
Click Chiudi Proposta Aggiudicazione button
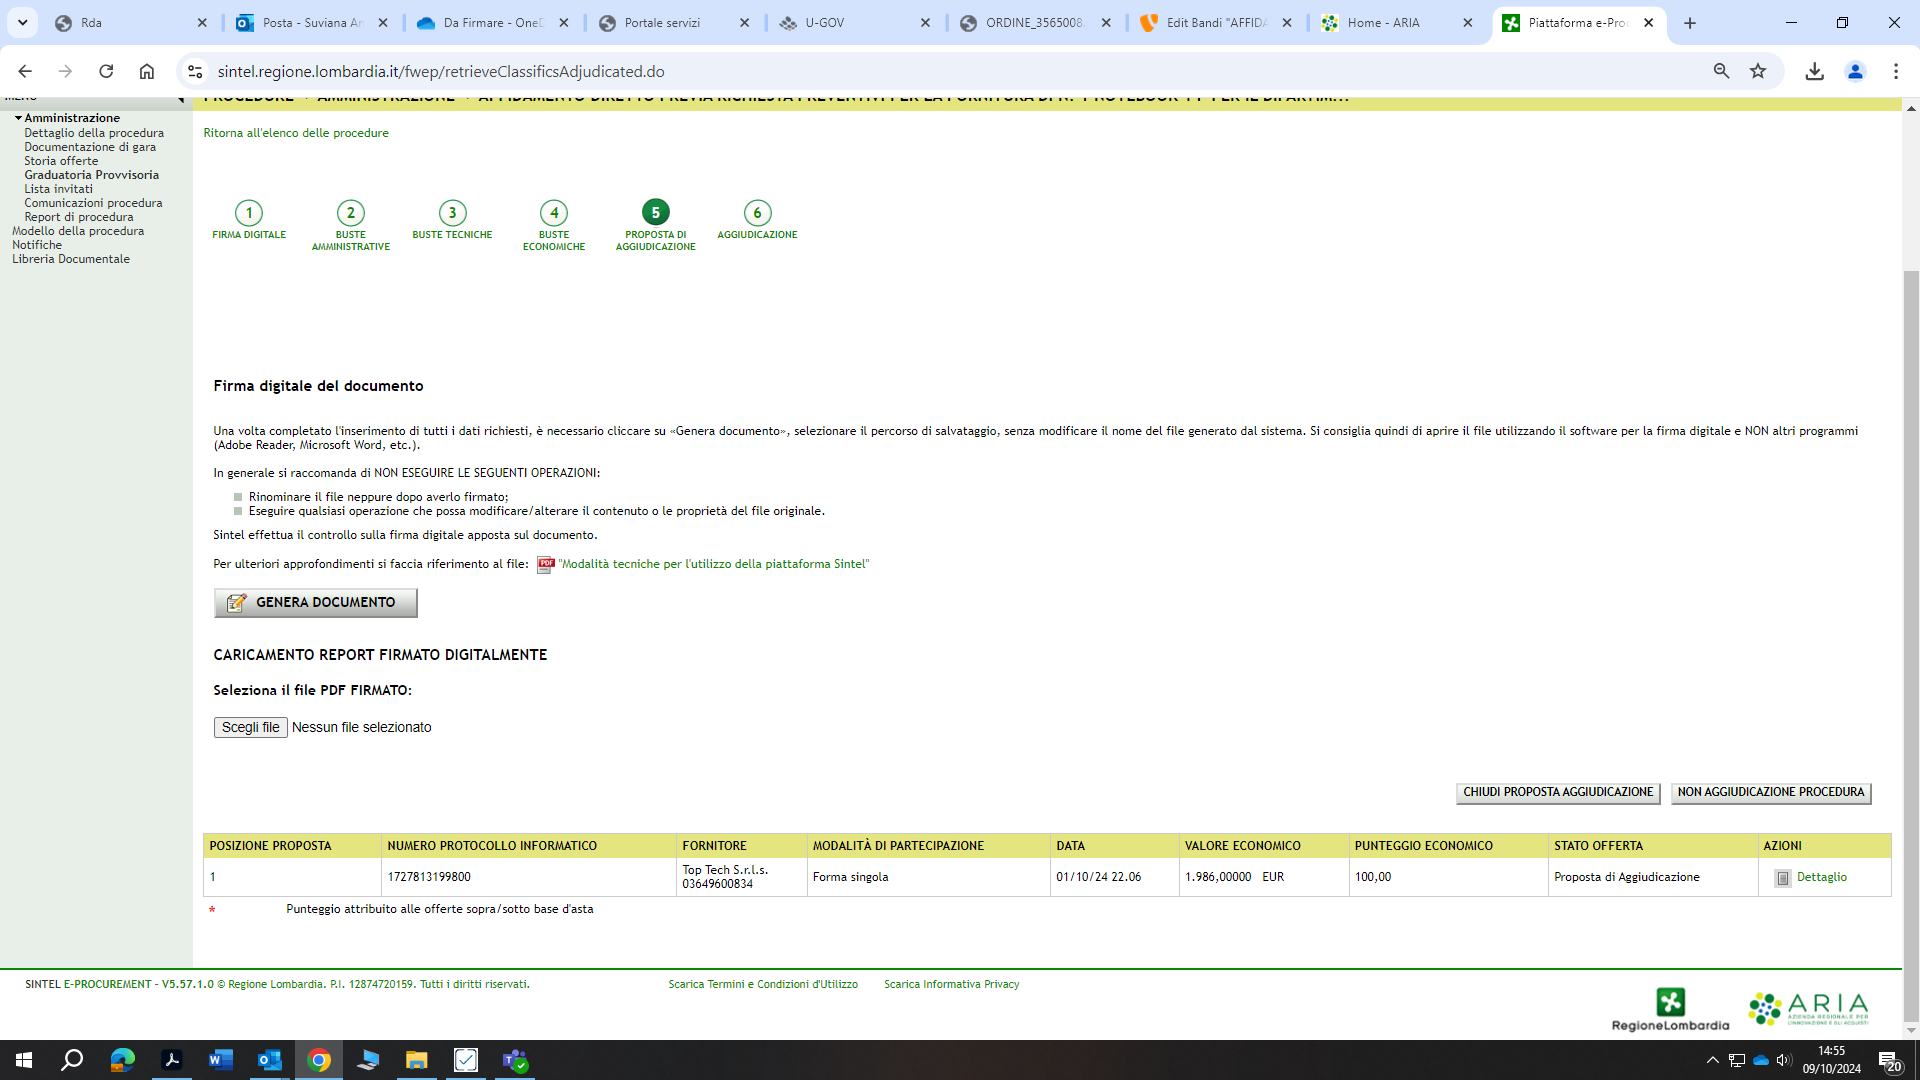[1557, 792]
